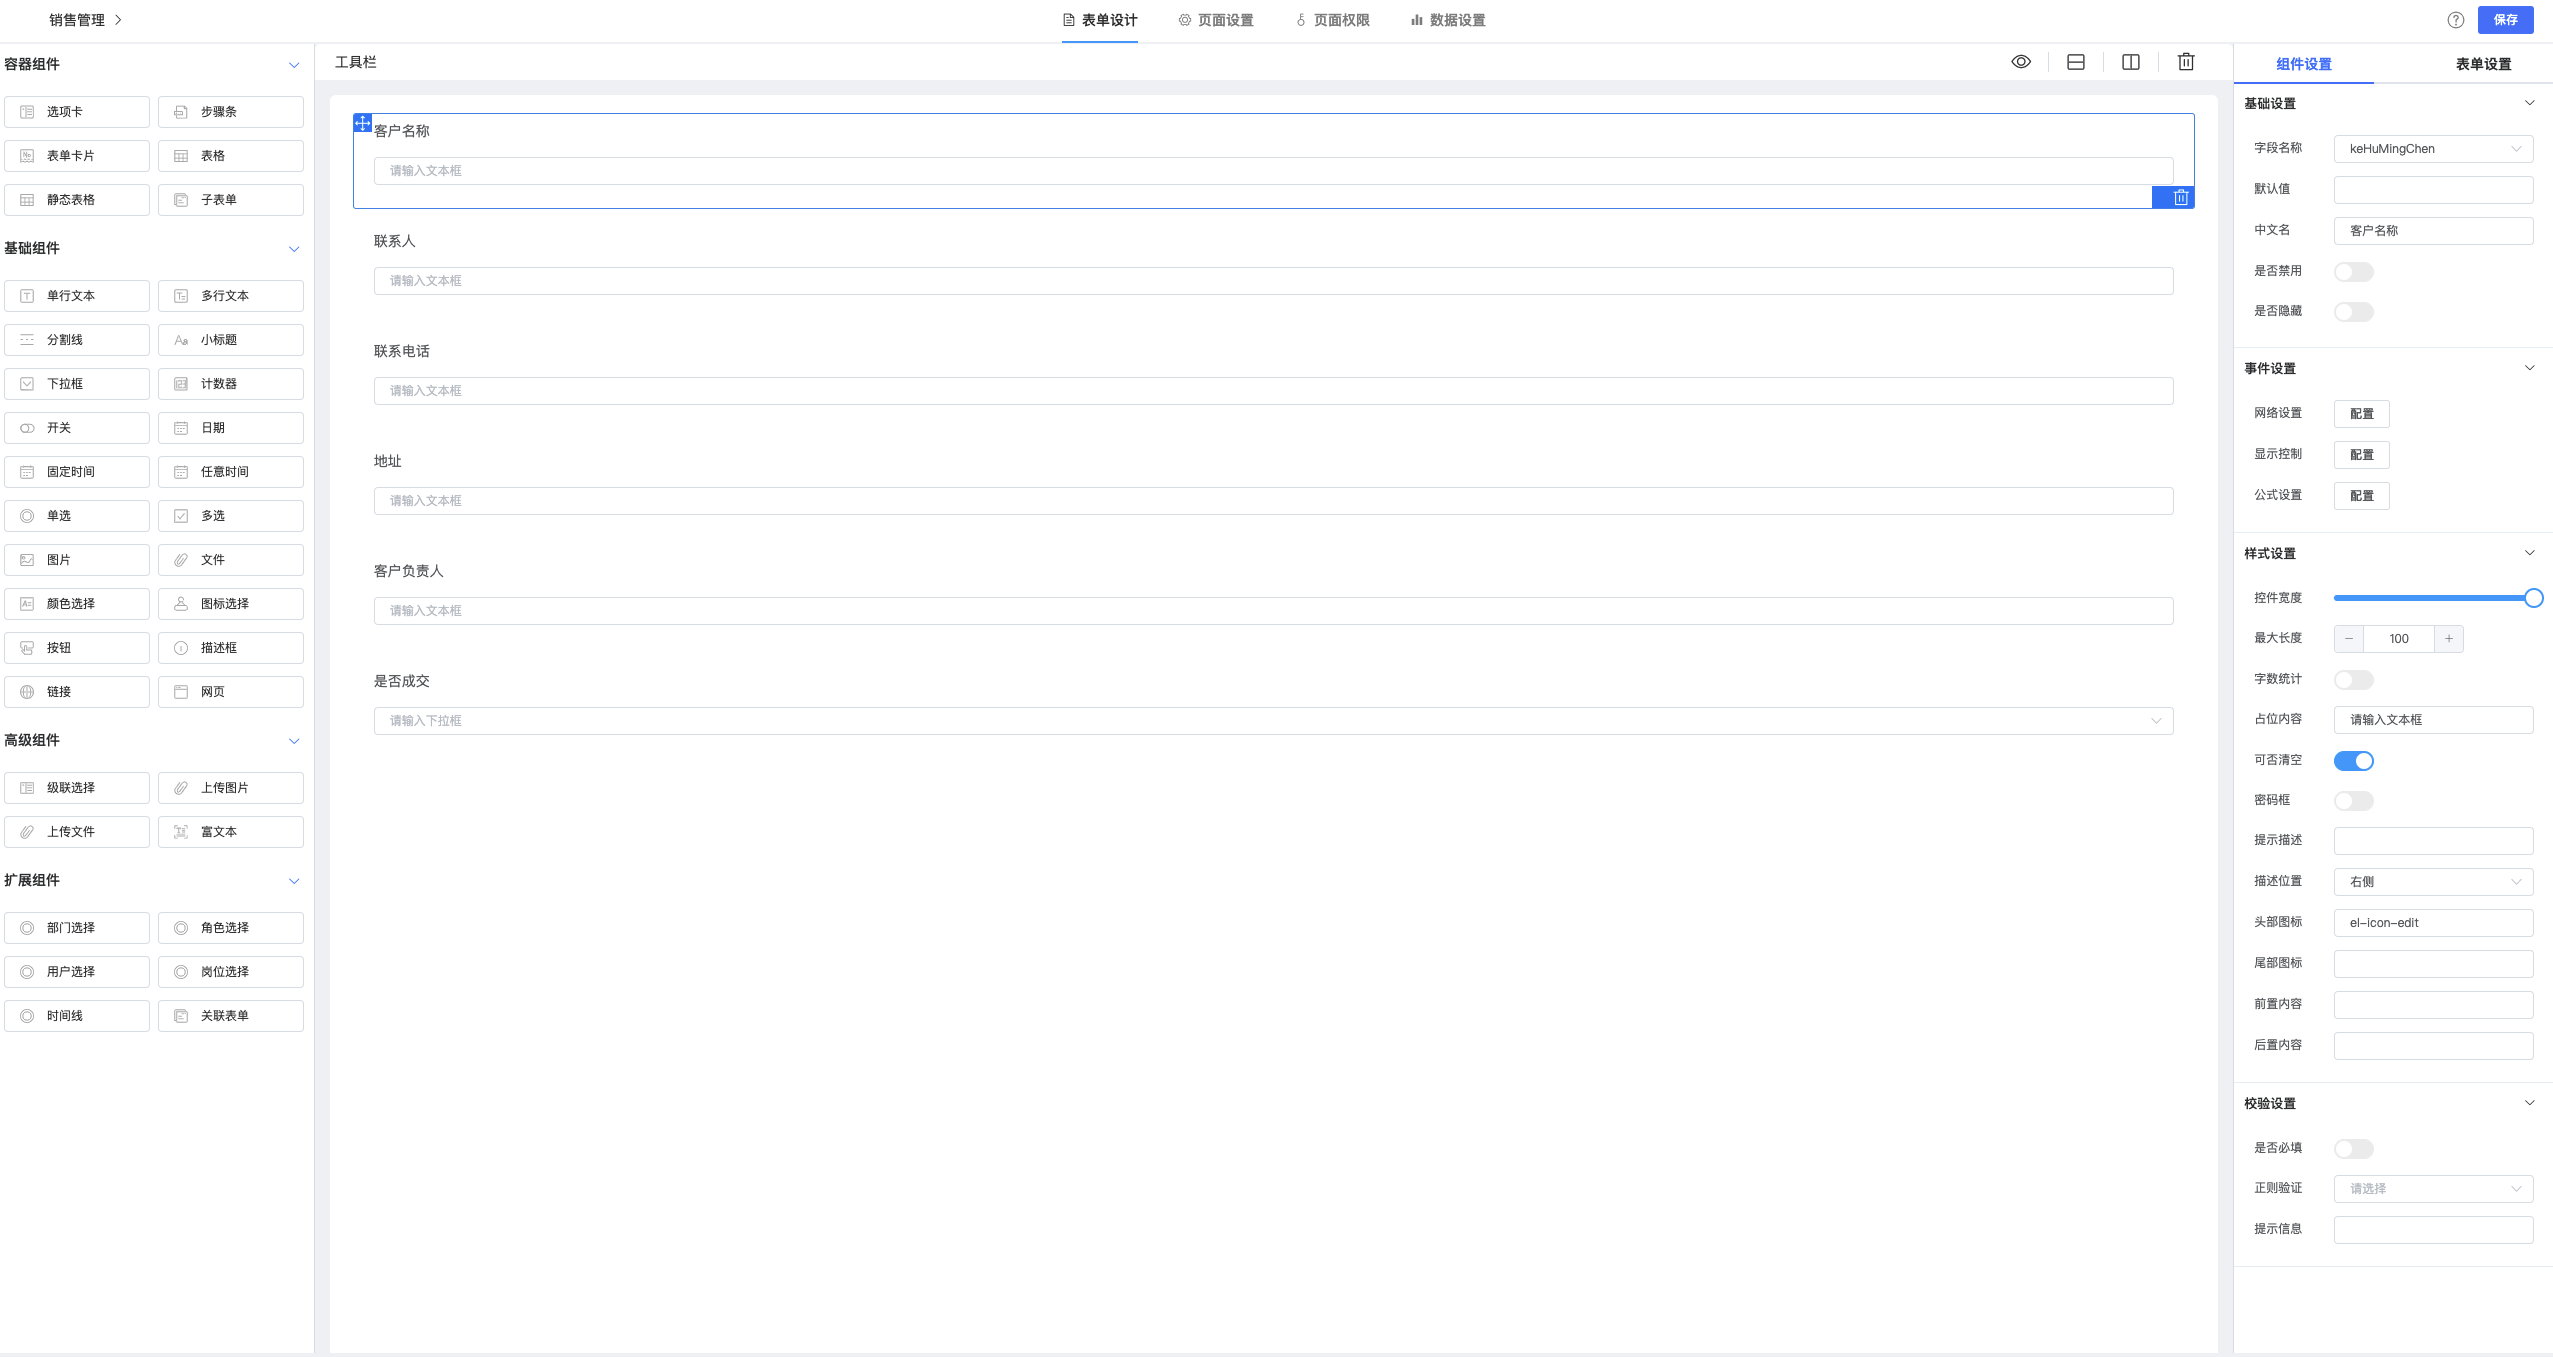Enable the 是否禁用 switch
The height and width of the screenshot is (1357, 2553).
tap(2353, 272)
